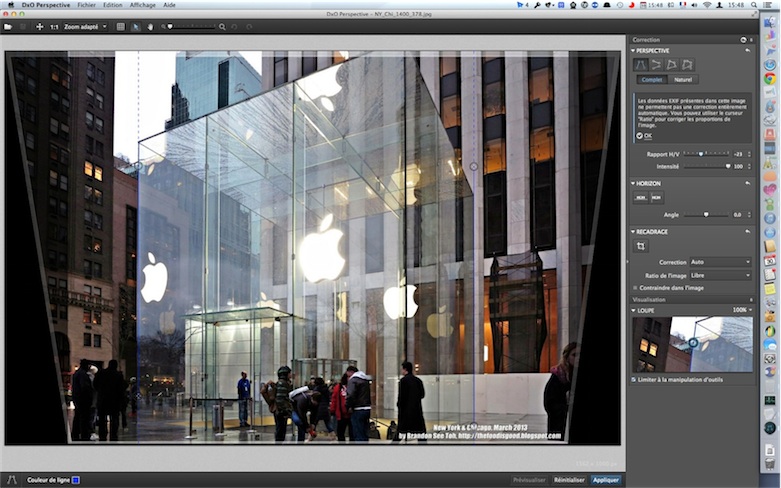
Task: Open Spotlight search in the menu bar
Action: (755, 5)
